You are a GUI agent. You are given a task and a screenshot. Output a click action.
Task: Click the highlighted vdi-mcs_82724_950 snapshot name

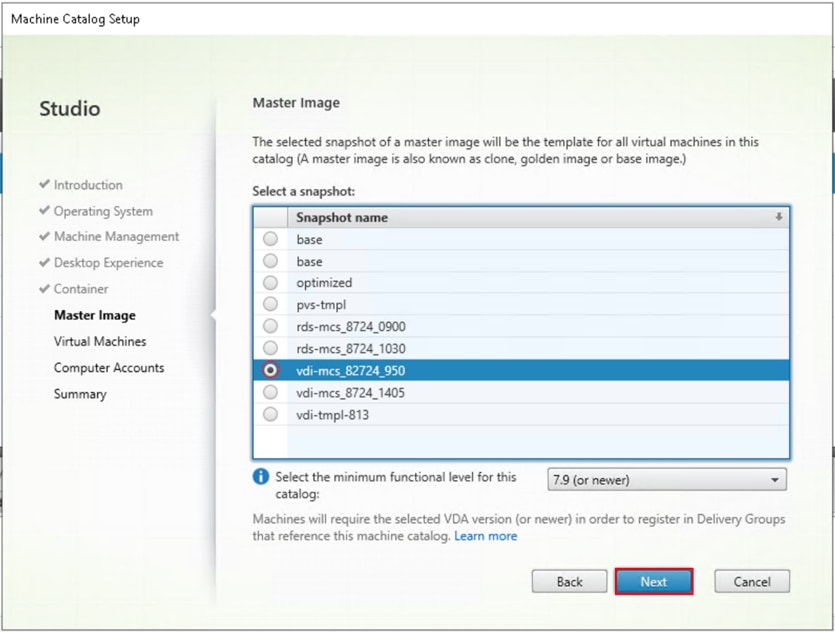pos(350,371)
